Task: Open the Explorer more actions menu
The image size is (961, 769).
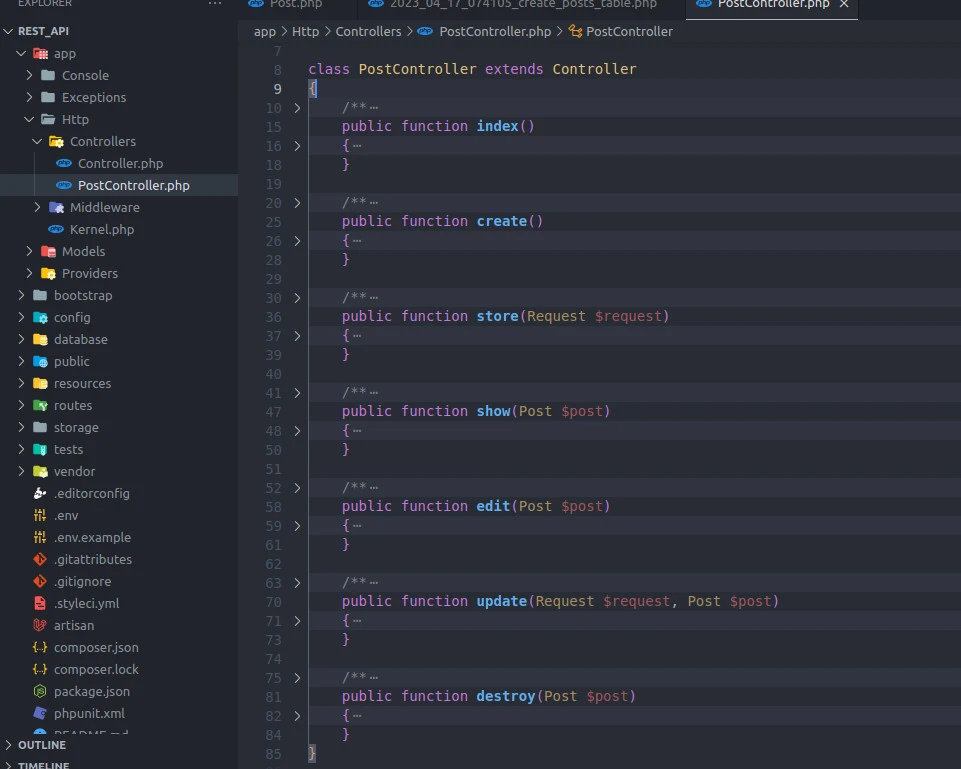Action: point(215,5)
